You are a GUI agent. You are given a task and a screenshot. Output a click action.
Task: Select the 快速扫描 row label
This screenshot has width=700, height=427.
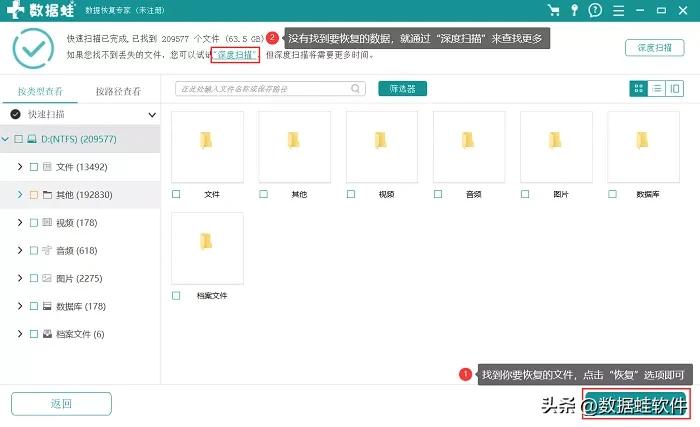[46, 114]
